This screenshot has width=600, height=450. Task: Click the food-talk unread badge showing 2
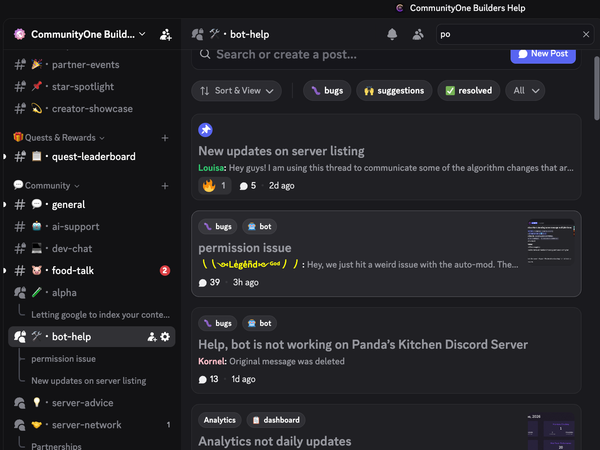tap(165, 271)
